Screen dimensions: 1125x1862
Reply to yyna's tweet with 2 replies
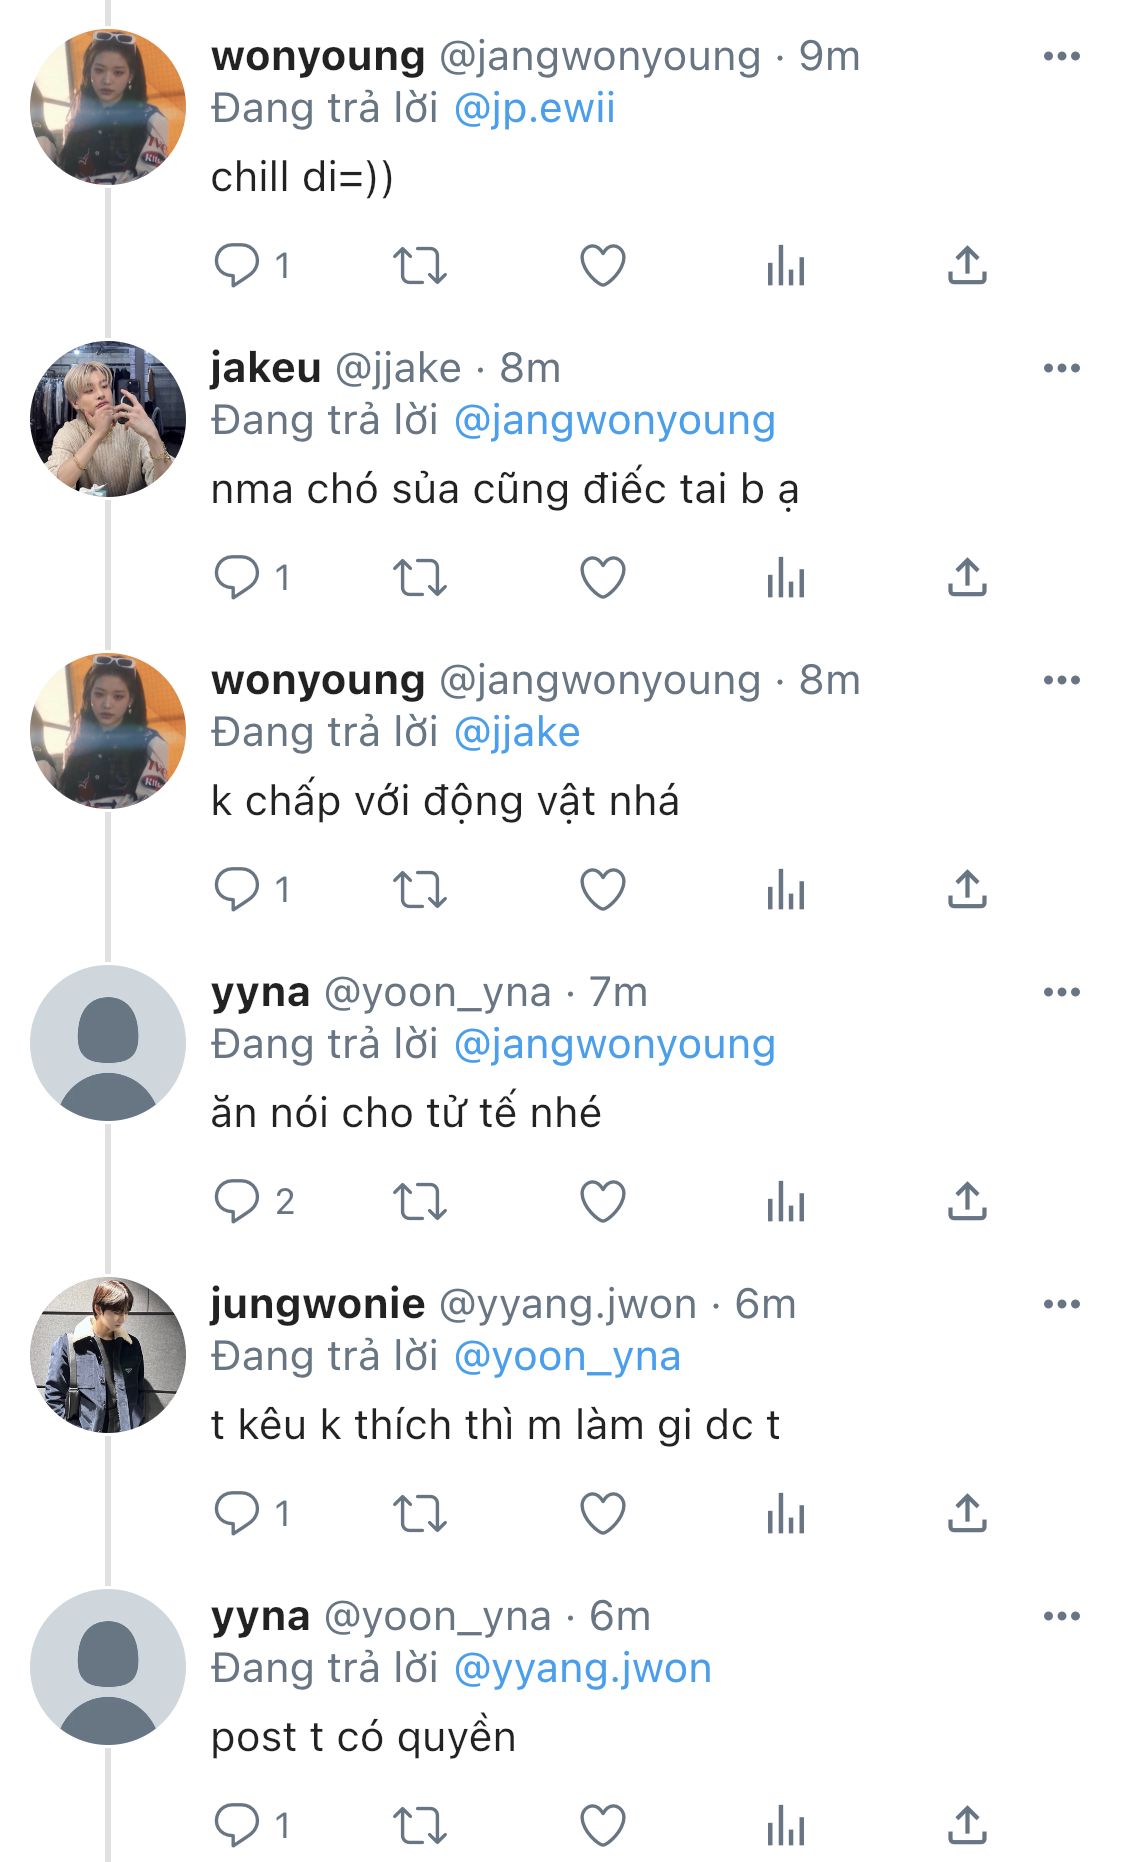(237, 1202)
